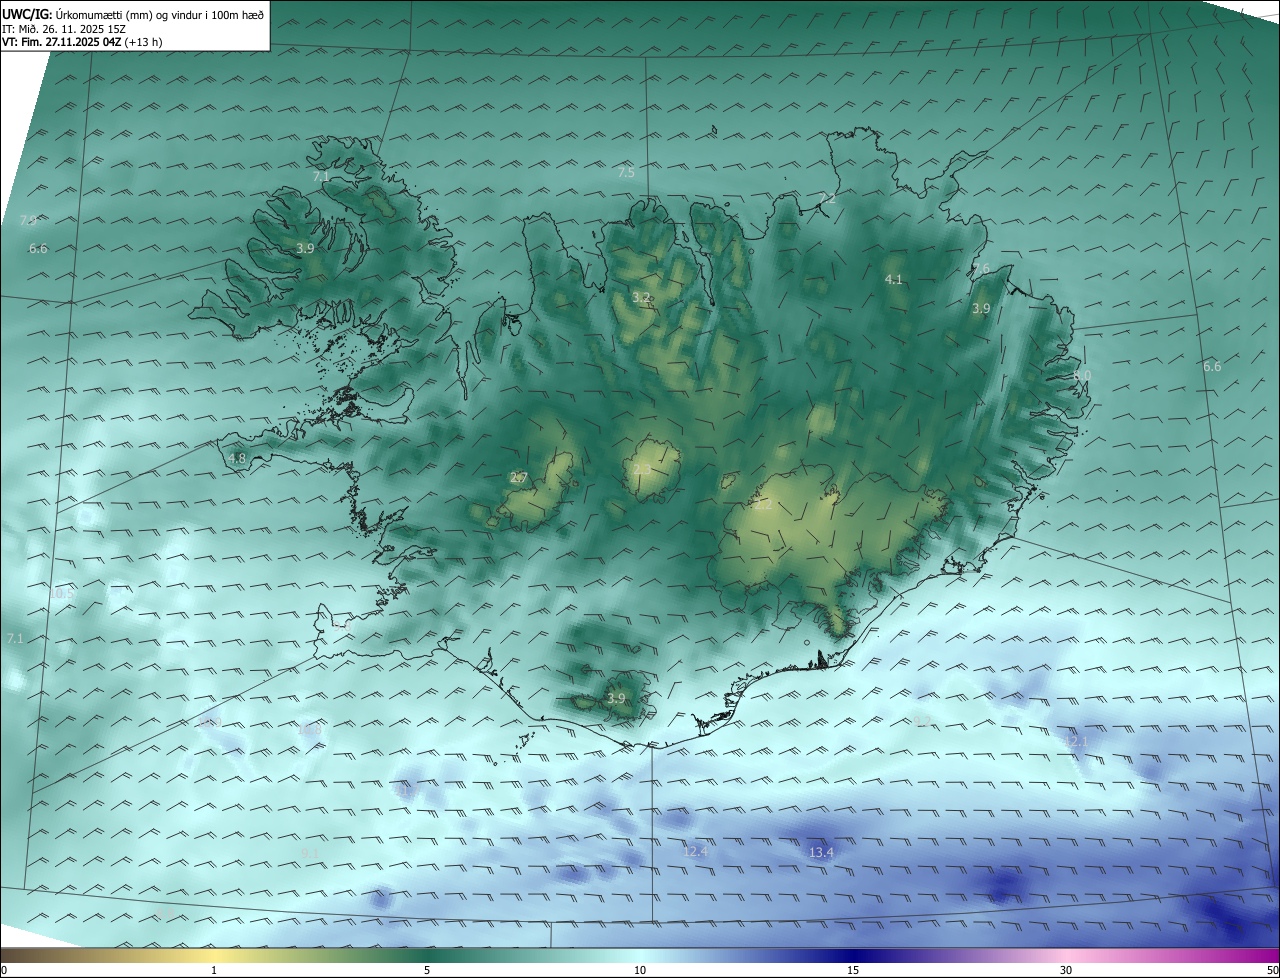
Task: Click the '30' tick on the color scale
Action: tap(1066, 970)
